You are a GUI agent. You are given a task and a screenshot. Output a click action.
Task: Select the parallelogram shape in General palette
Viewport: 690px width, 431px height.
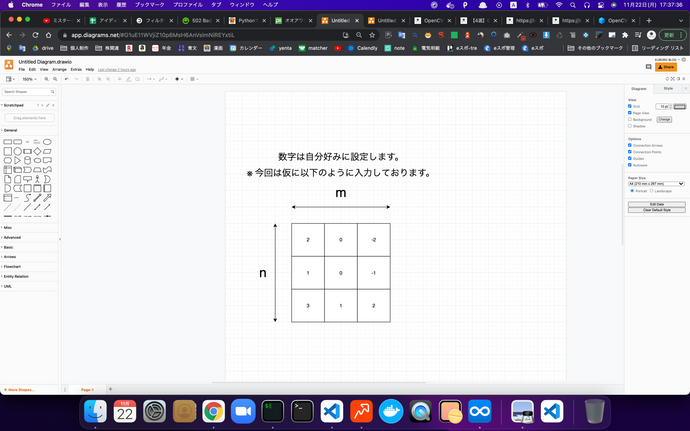[47, 151]
